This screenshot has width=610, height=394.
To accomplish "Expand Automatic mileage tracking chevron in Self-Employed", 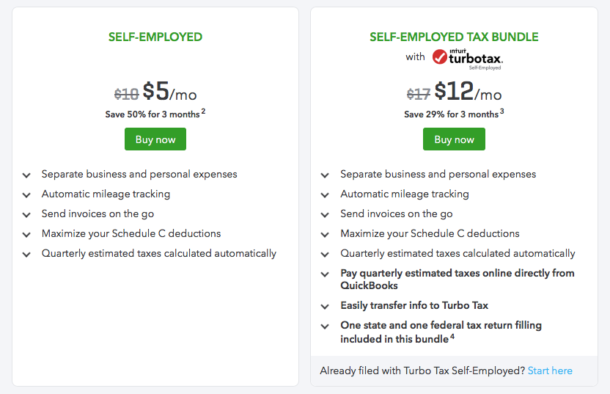I will [26, 195].
